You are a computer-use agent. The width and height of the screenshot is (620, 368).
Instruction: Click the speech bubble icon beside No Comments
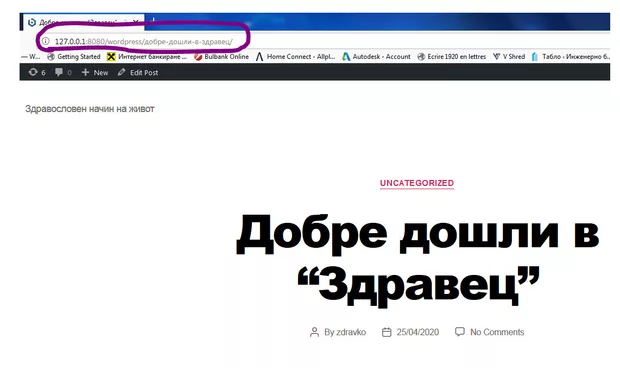point(459,332)
